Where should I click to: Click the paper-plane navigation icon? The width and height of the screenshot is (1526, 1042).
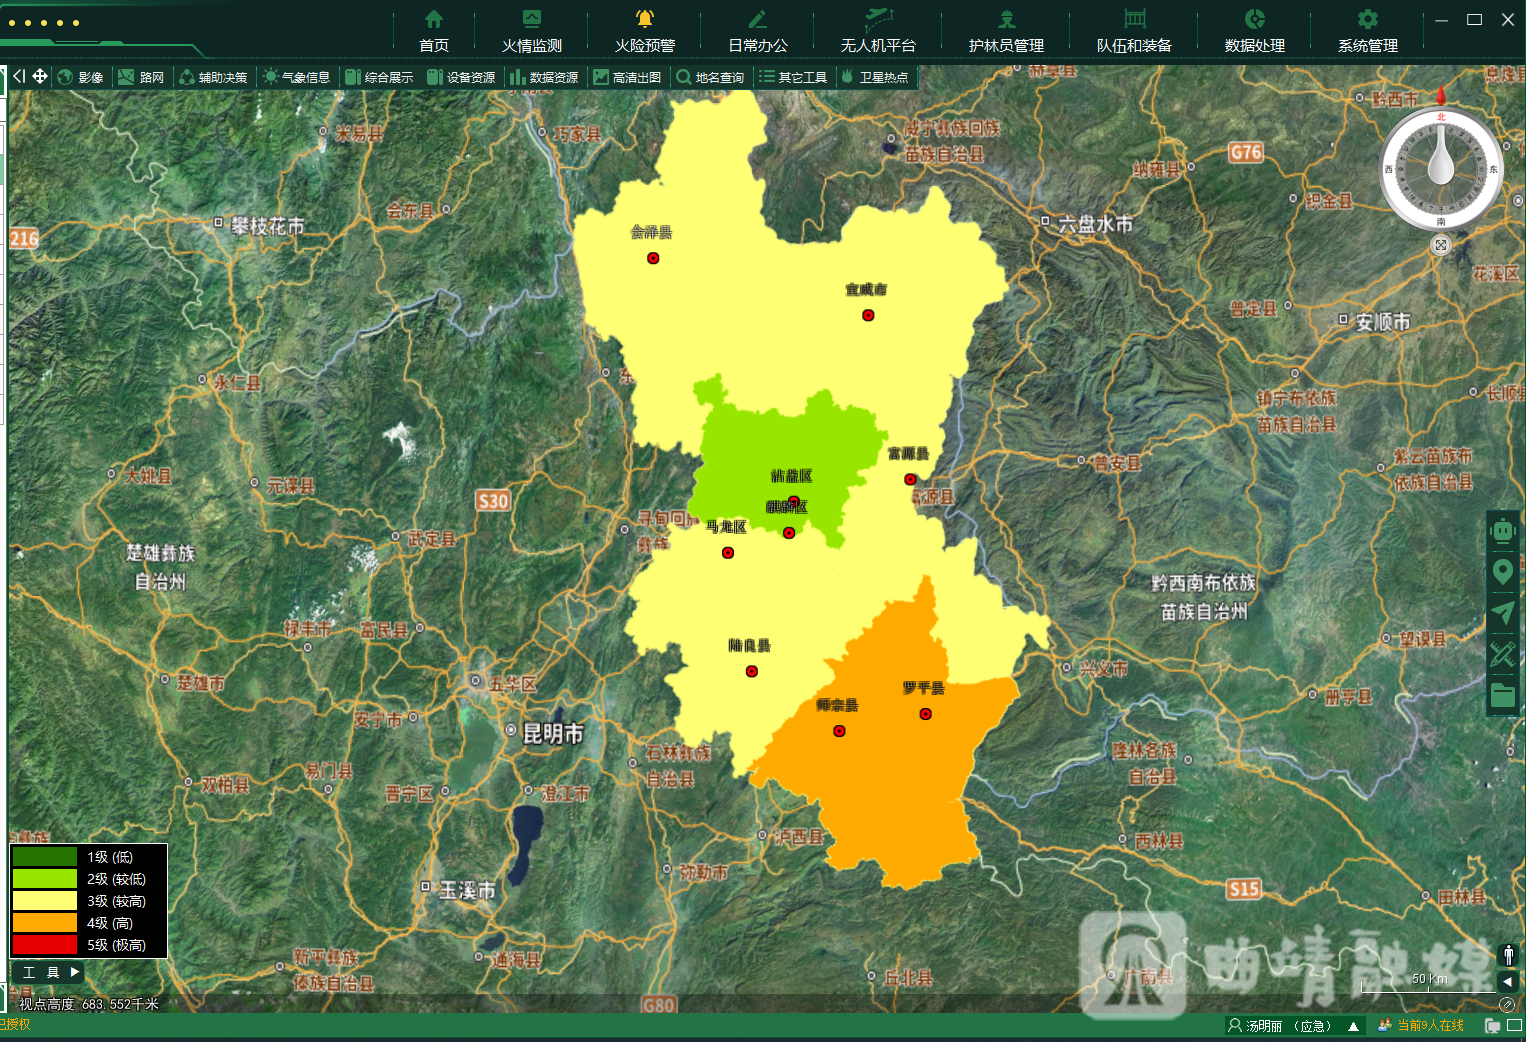pyautogui.click(x=1502, y=613)
